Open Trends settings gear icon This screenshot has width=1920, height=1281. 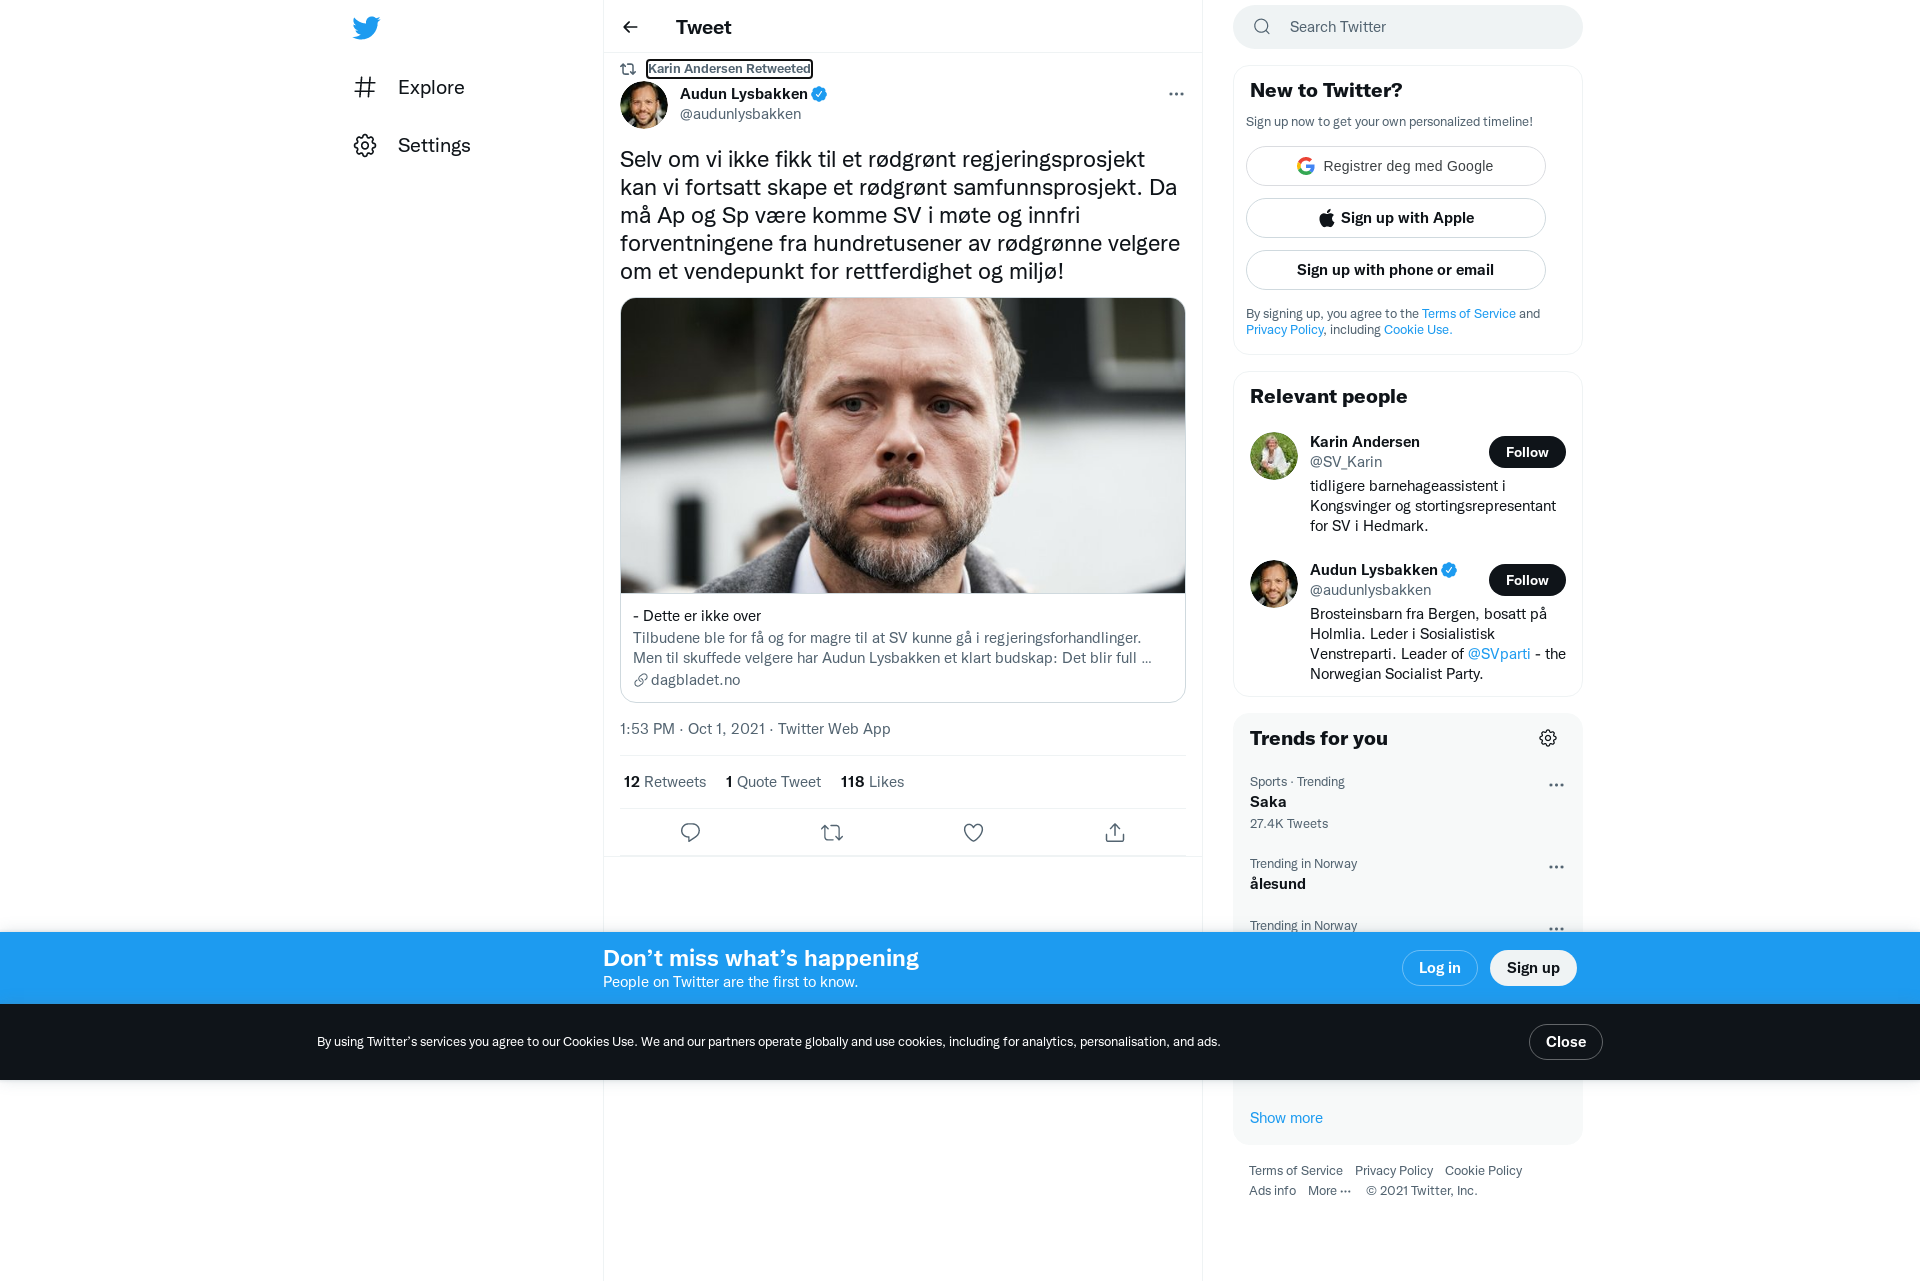1548,738
